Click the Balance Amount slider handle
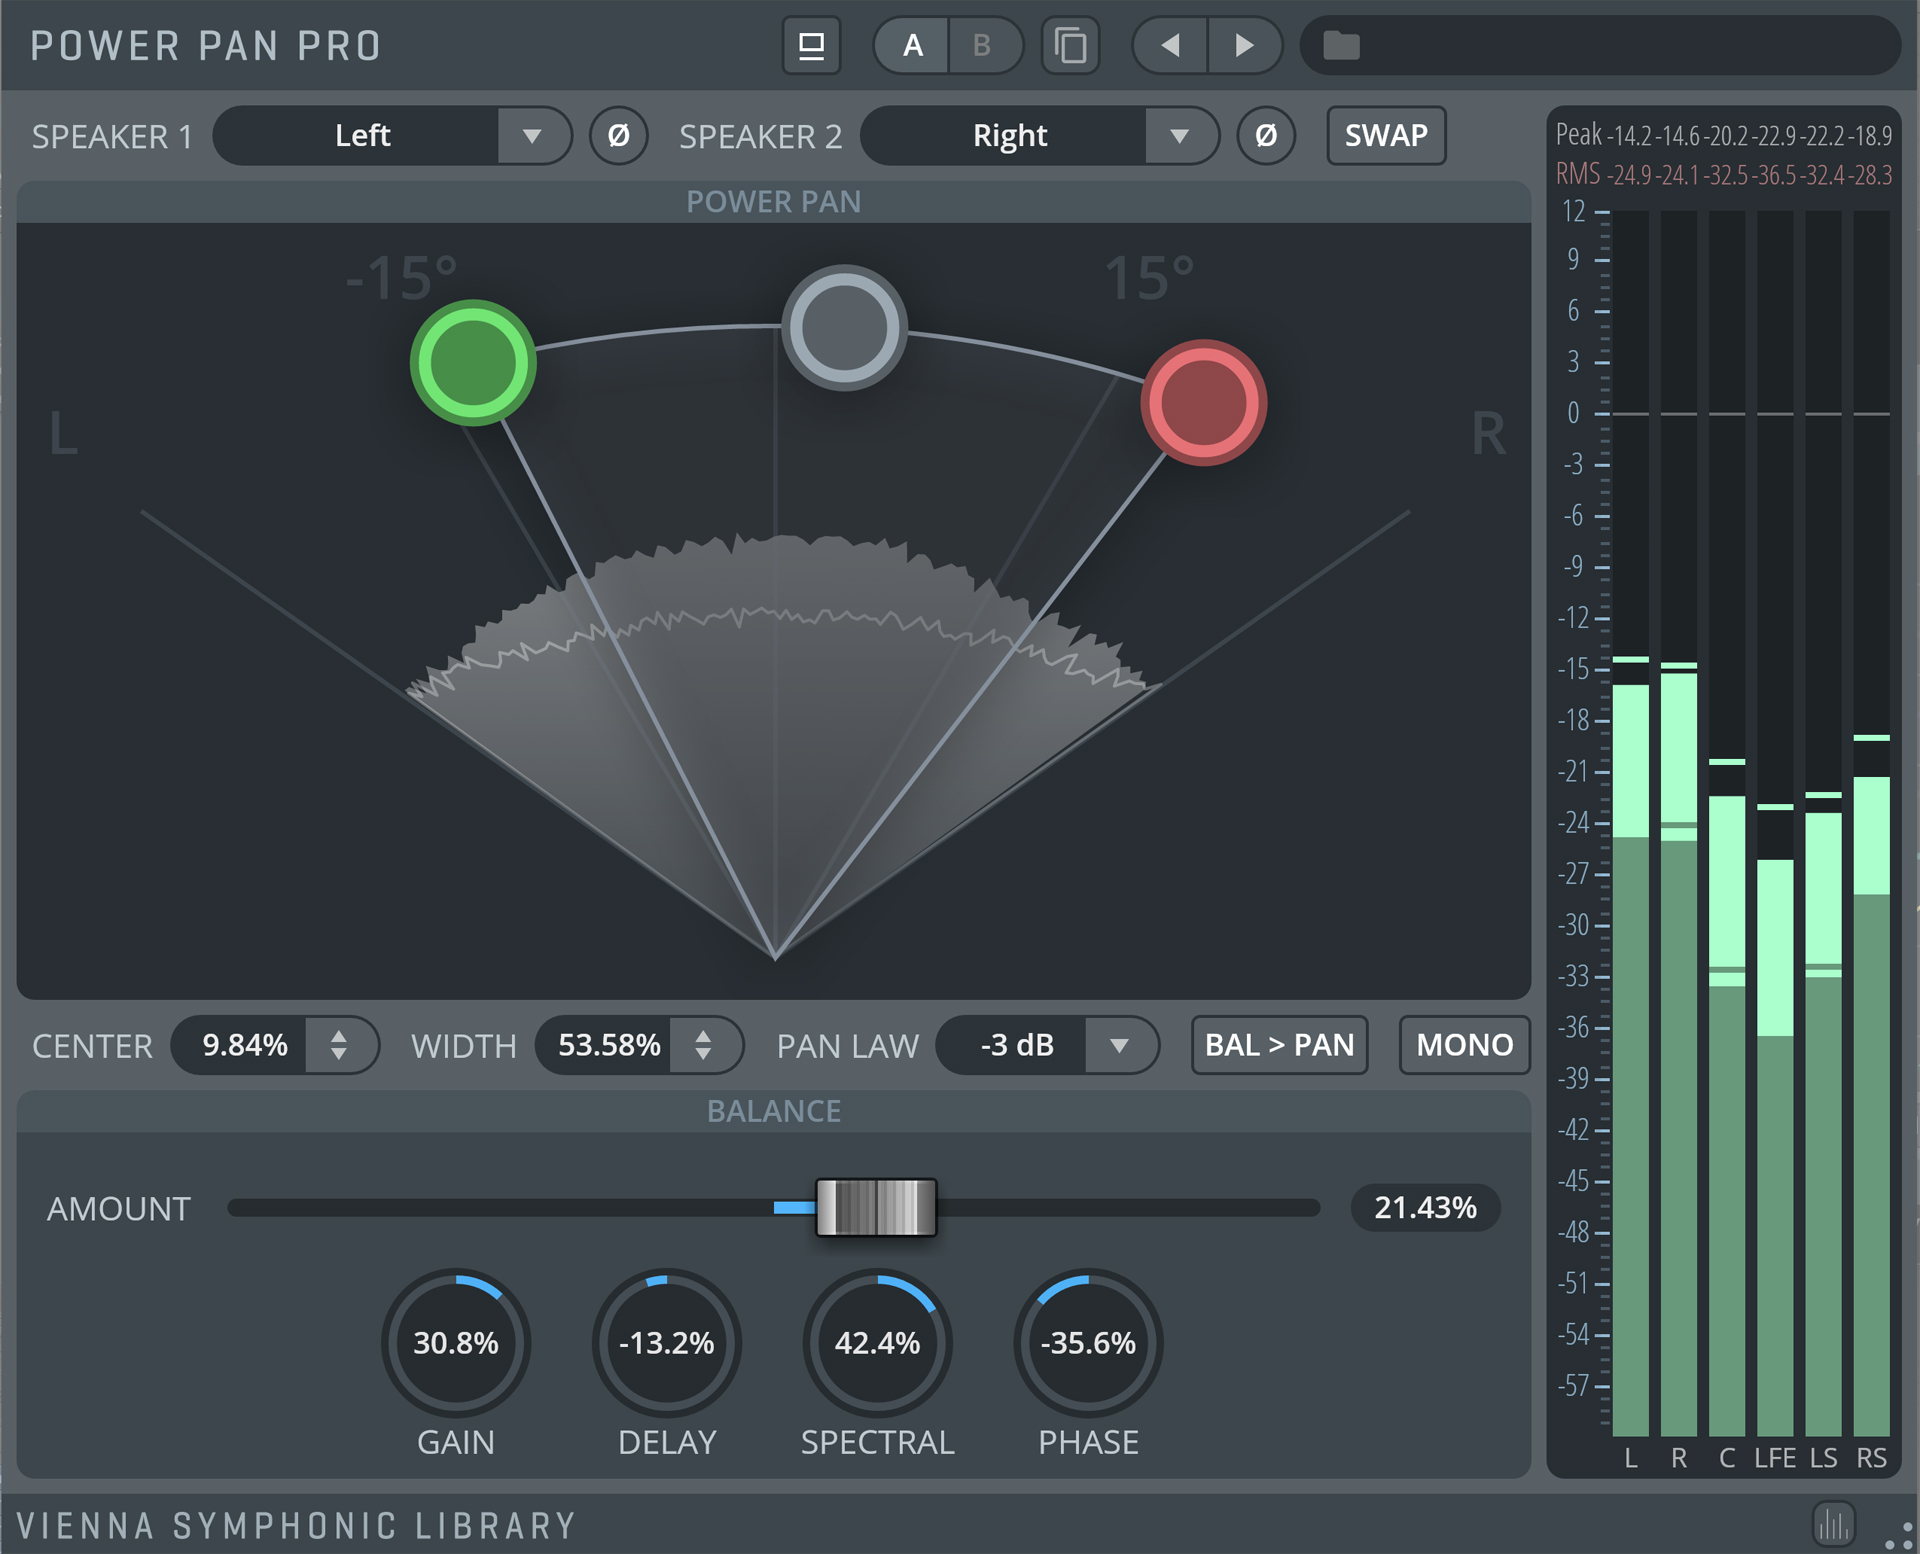This screenshot has height=1554, width=1920. point(876,1207)
